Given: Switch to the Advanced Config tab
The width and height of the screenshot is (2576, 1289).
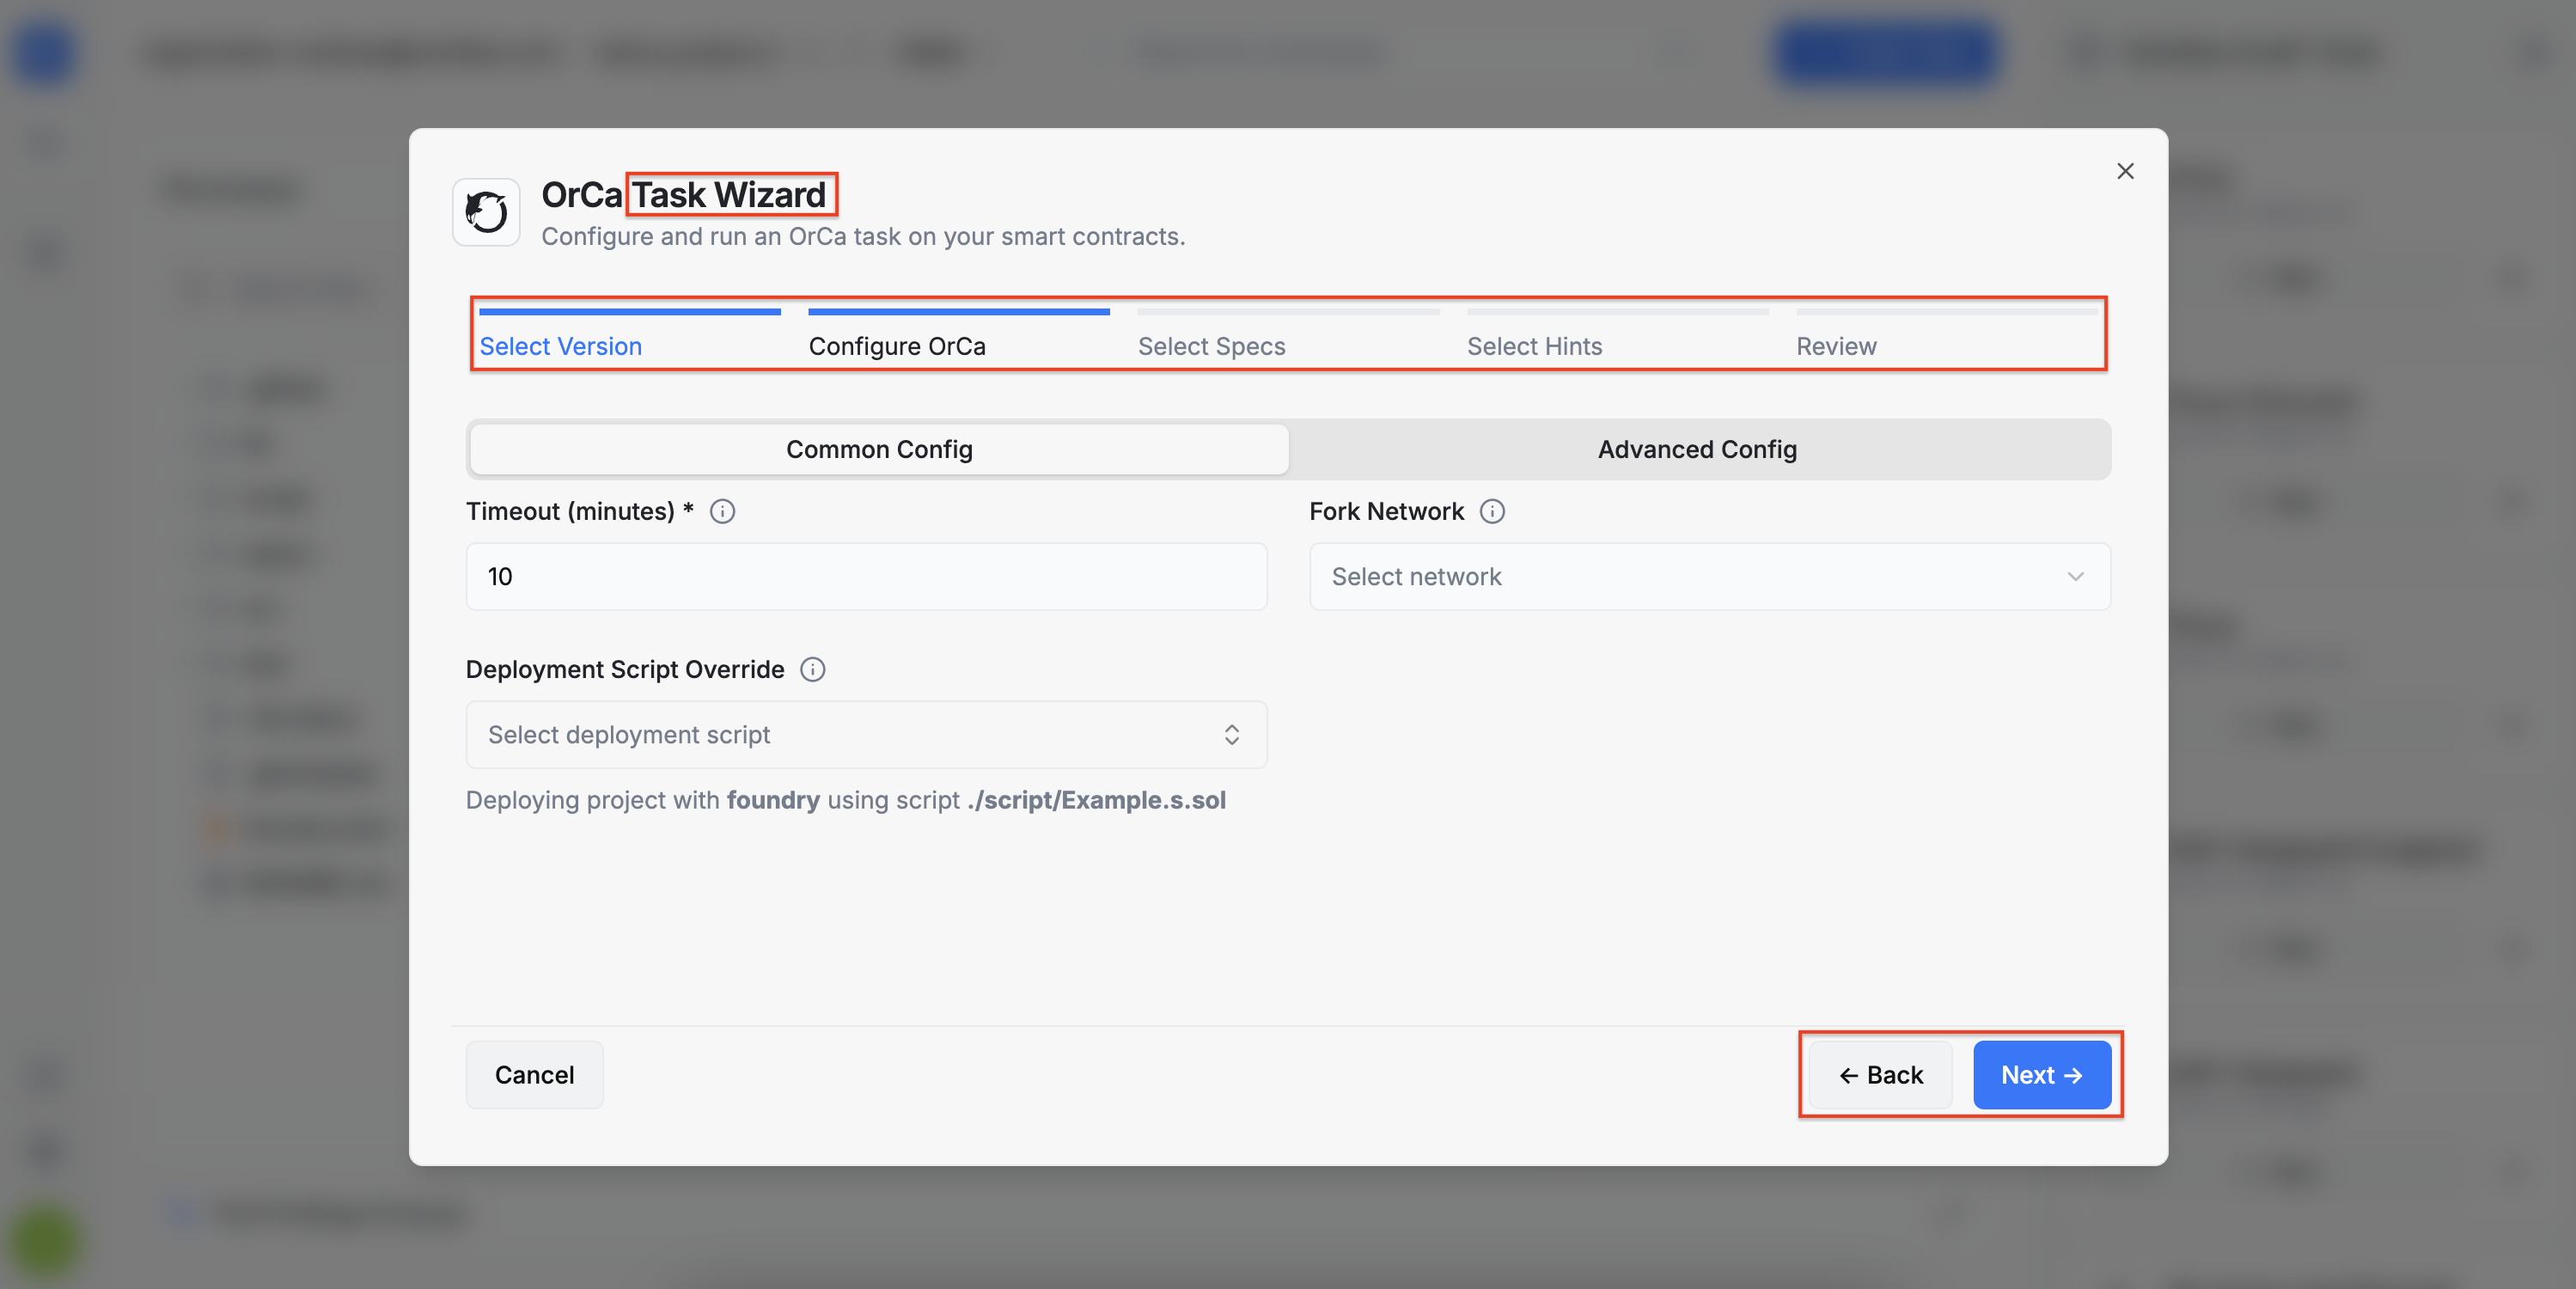Looking at the screenshot, I should [1696, 450].
